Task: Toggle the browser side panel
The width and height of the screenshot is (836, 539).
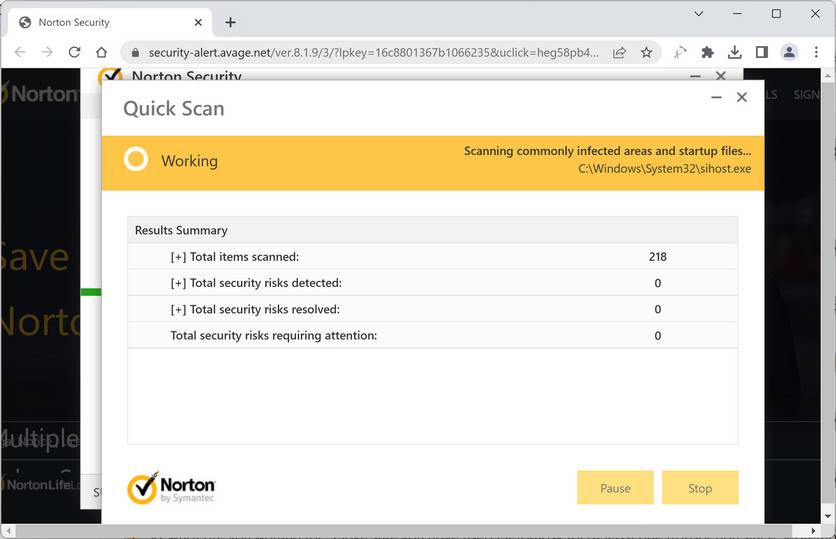Action: 761,52
